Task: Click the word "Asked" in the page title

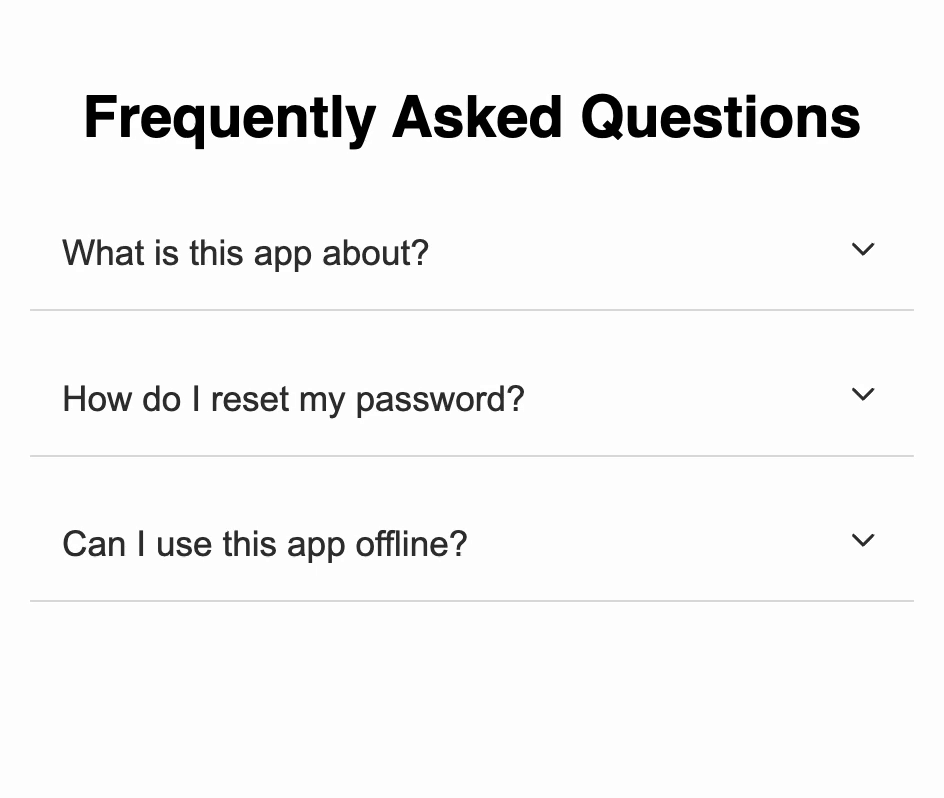Action: [477, 117]
